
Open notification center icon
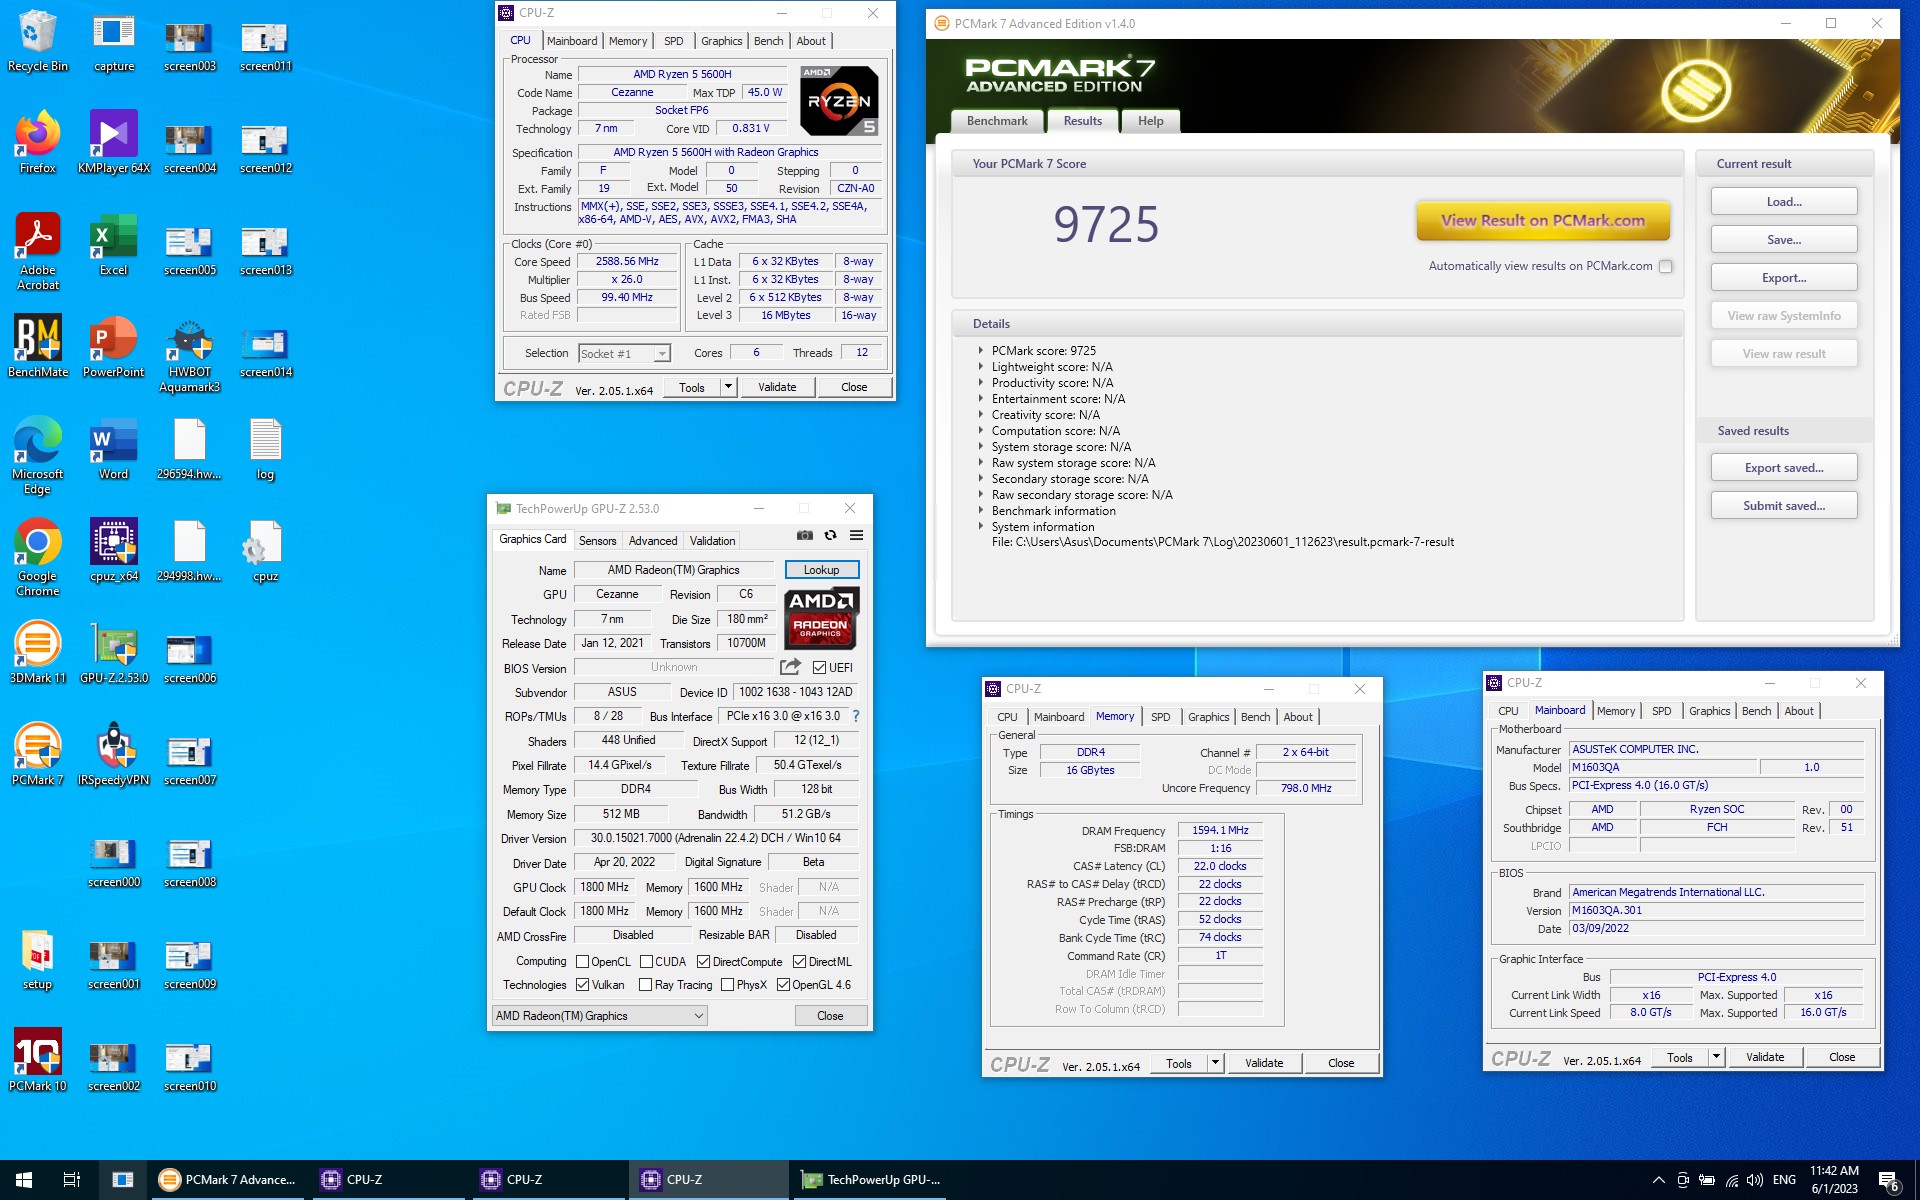coord(1888,1180)
